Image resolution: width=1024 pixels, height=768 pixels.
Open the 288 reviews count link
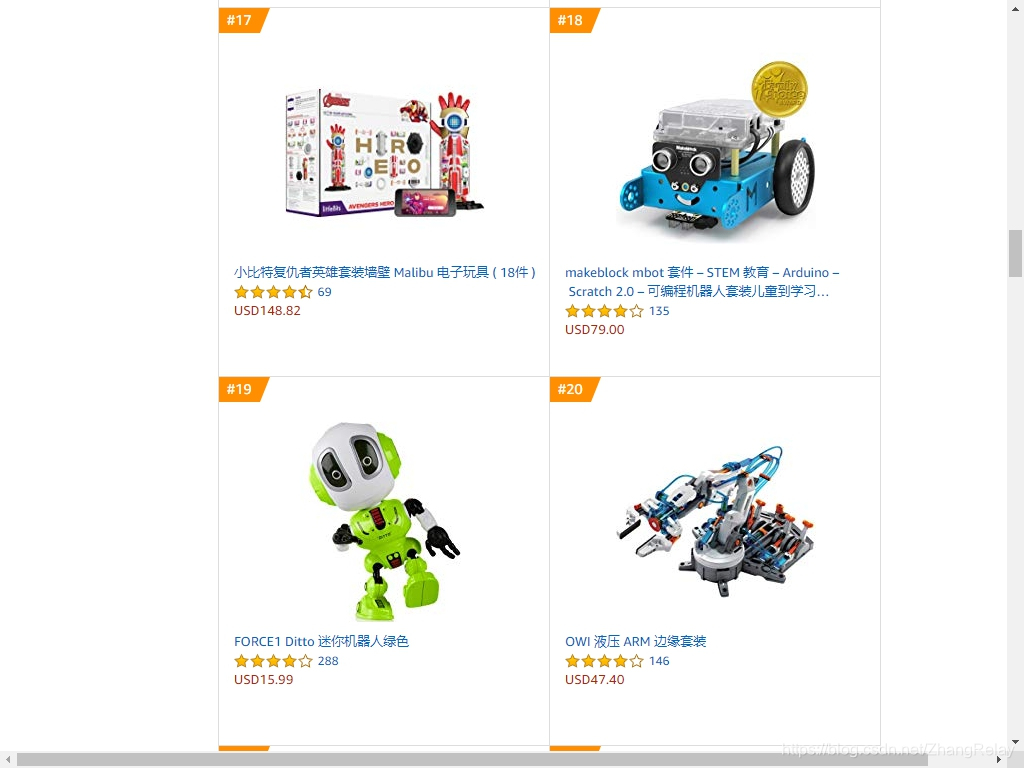pos(328,661)
